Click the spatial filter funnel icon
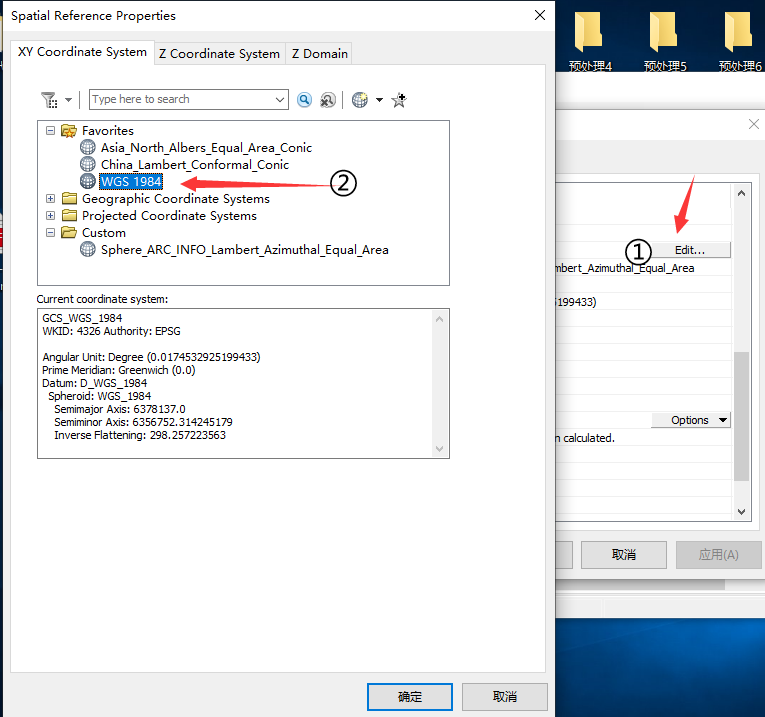This screenshot has height=717, width=765. [49, 100]
